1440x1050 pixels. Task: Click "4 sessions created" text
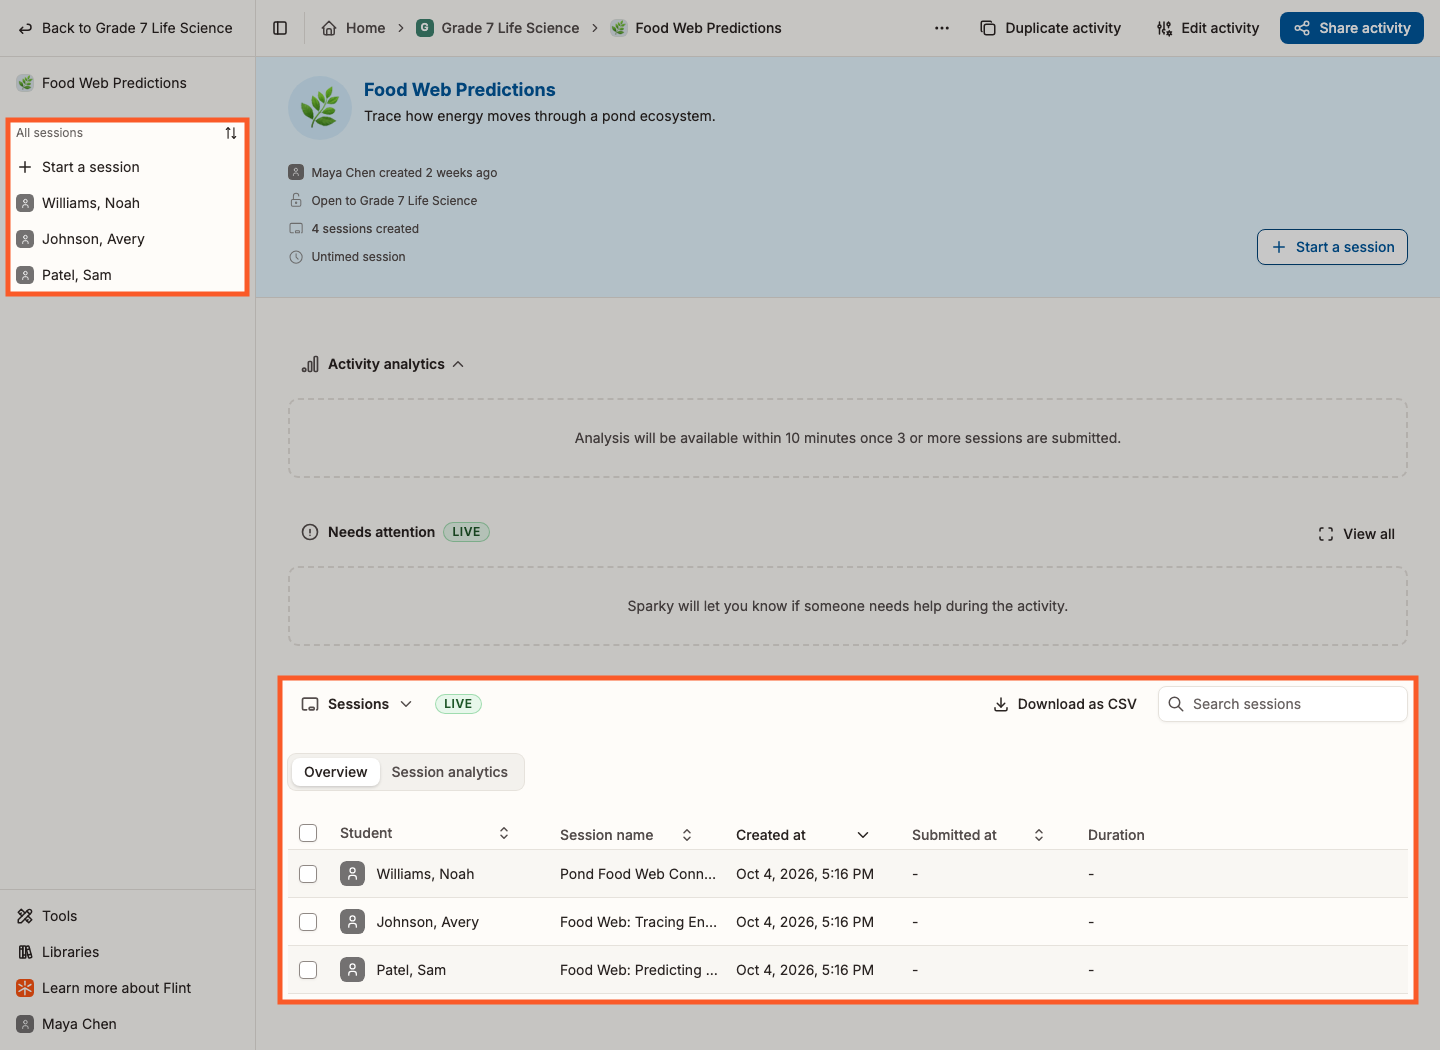(365, 229)
